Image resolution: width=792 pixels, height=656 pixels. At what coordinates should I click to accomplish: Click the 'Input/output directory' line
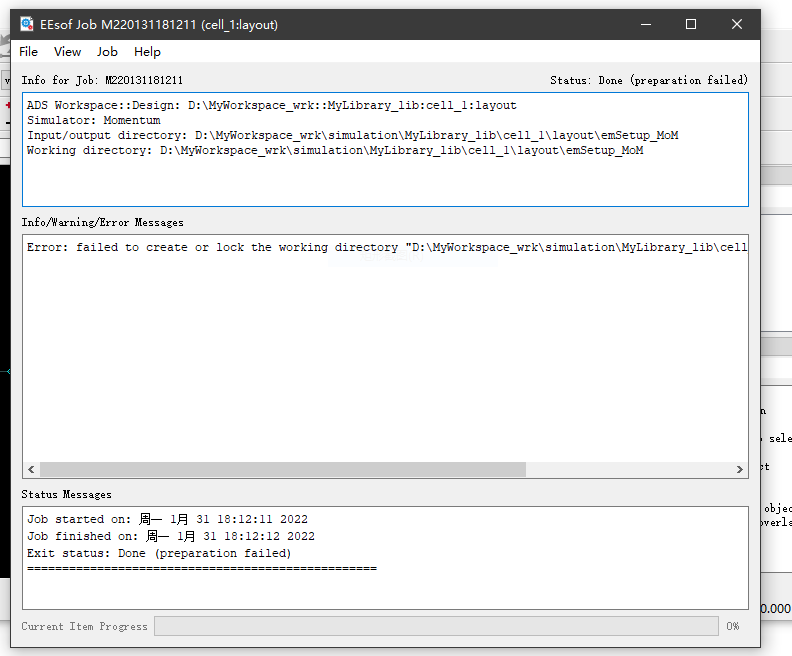(353, 135)
